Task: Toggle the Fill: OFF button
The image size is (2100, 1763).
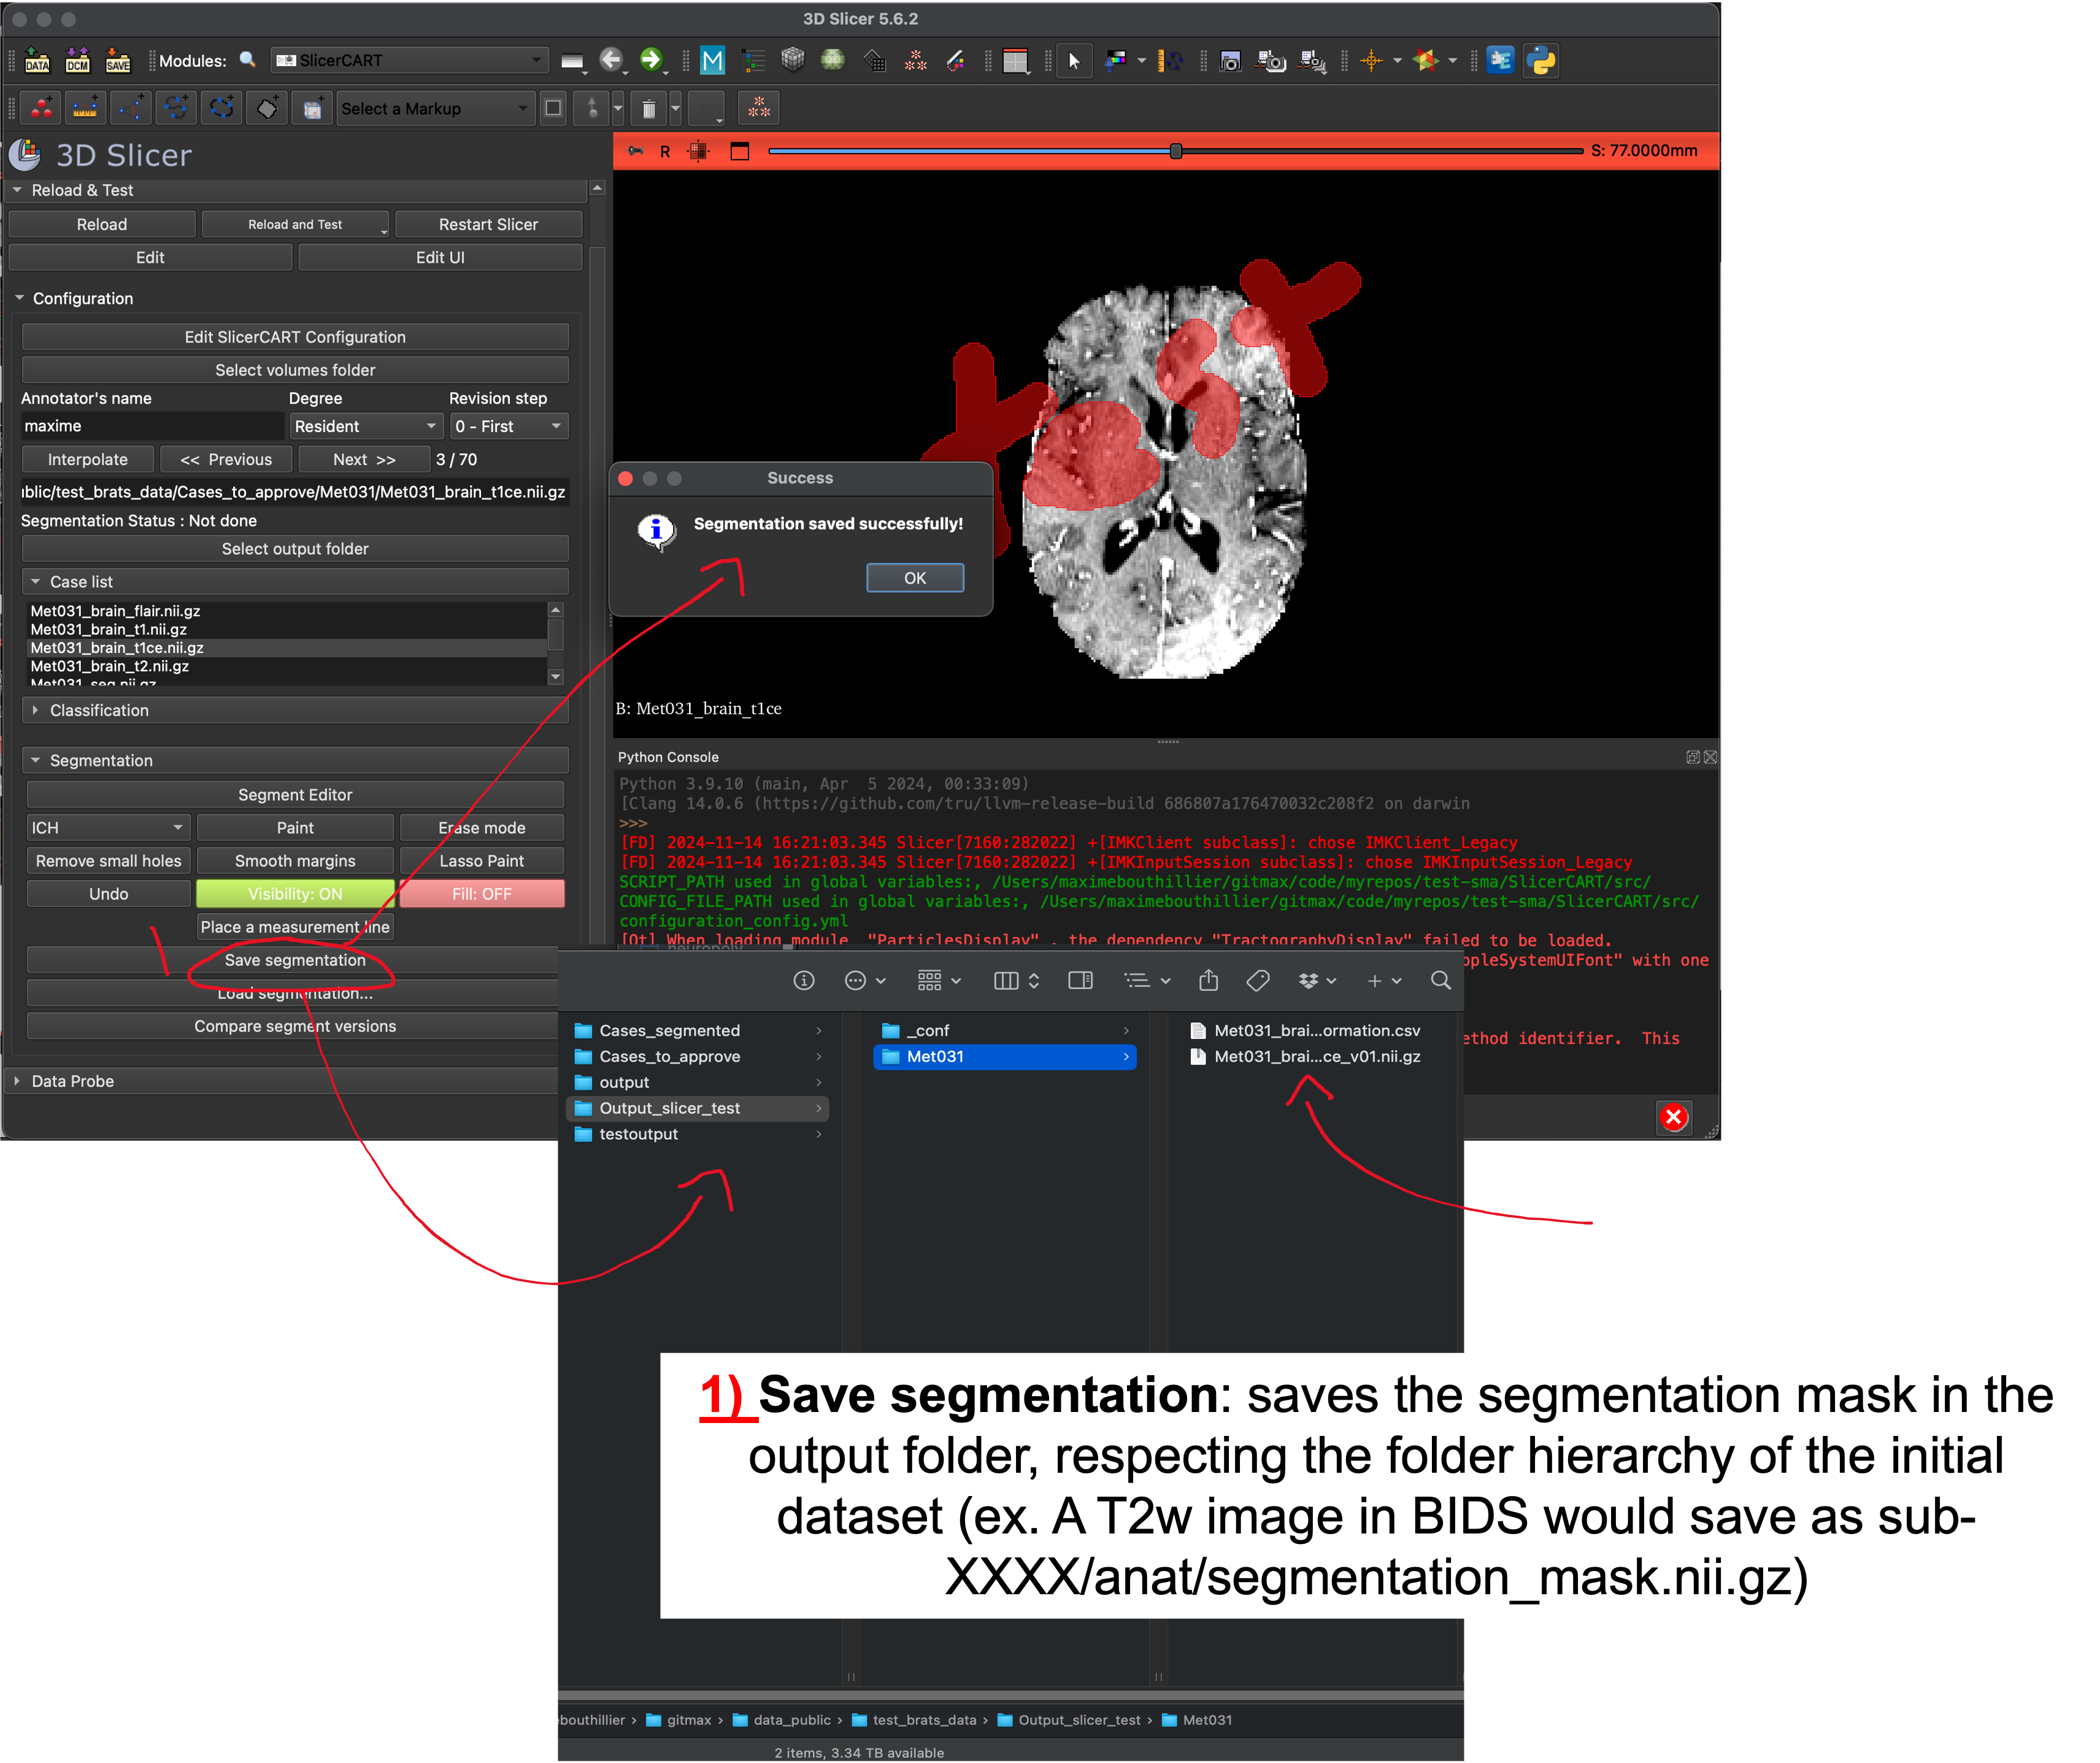Action: (482, 894)
